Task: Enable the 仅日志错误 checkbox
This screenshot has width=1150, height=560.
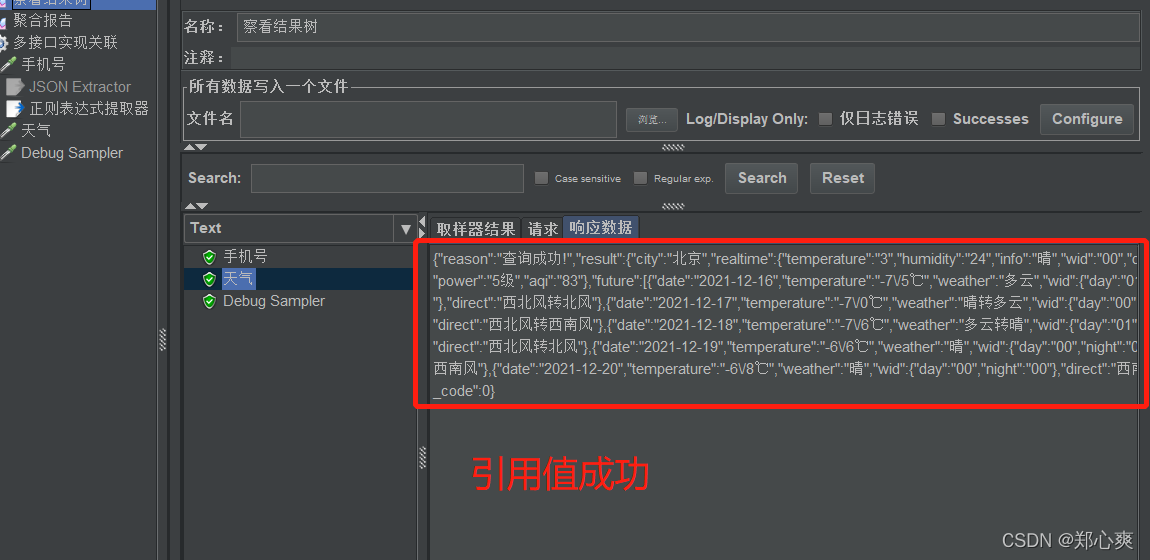Action: [x=826, y=119]
